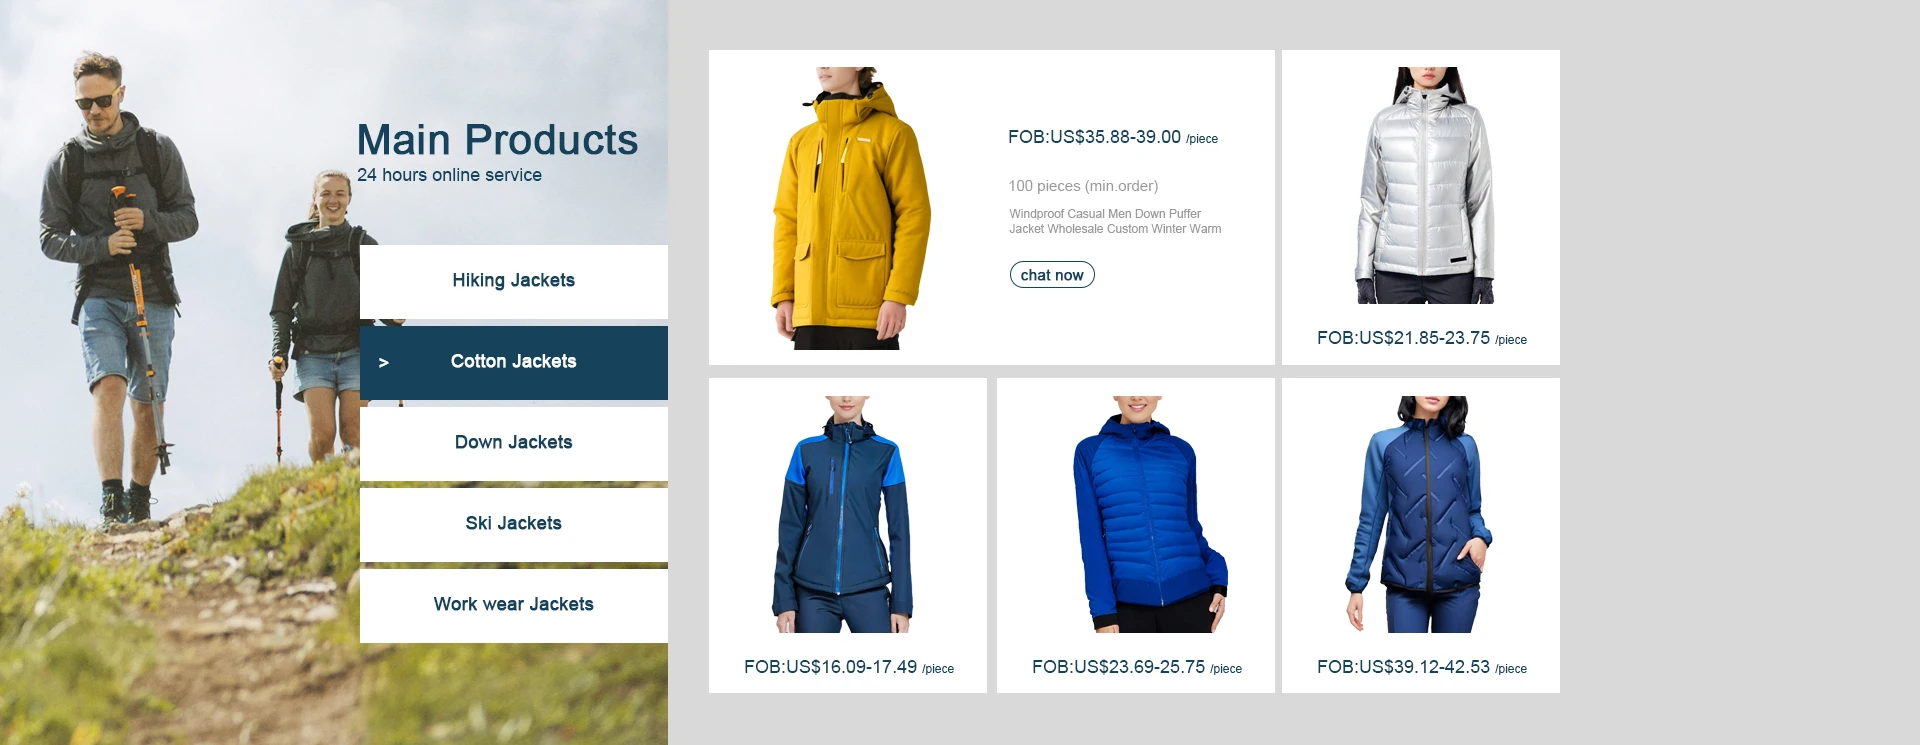Screen dimensions: 1920x745
Task: Open the royal blue quilted jacket image
Action: [1147, 514]
